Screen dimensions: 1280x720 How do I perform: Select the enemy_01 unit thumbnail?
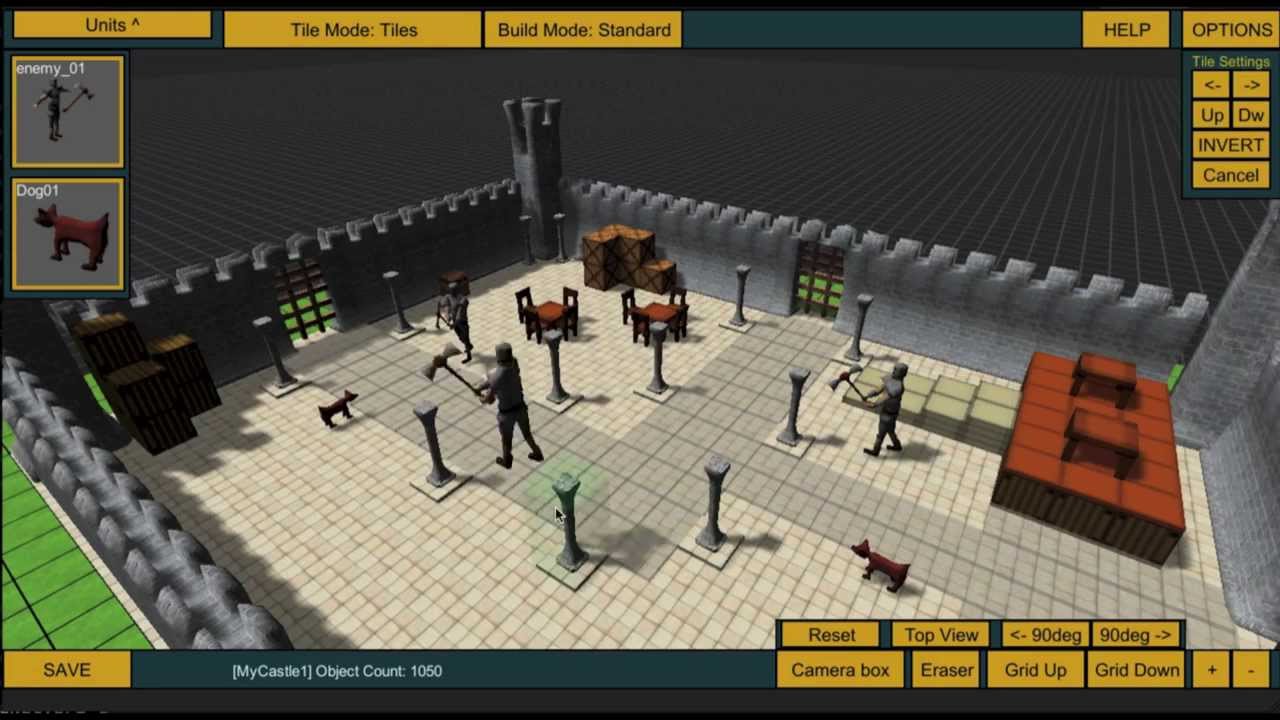click(68, 112)
